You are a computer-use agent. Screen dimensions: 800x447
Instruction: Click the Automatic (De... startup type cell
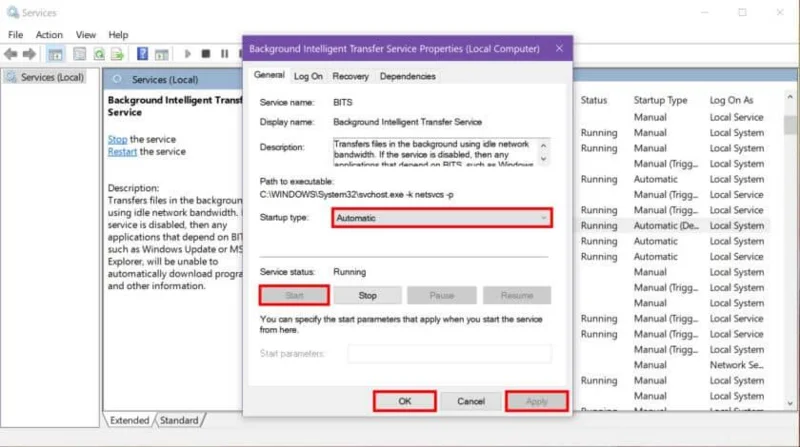point(666,226)
